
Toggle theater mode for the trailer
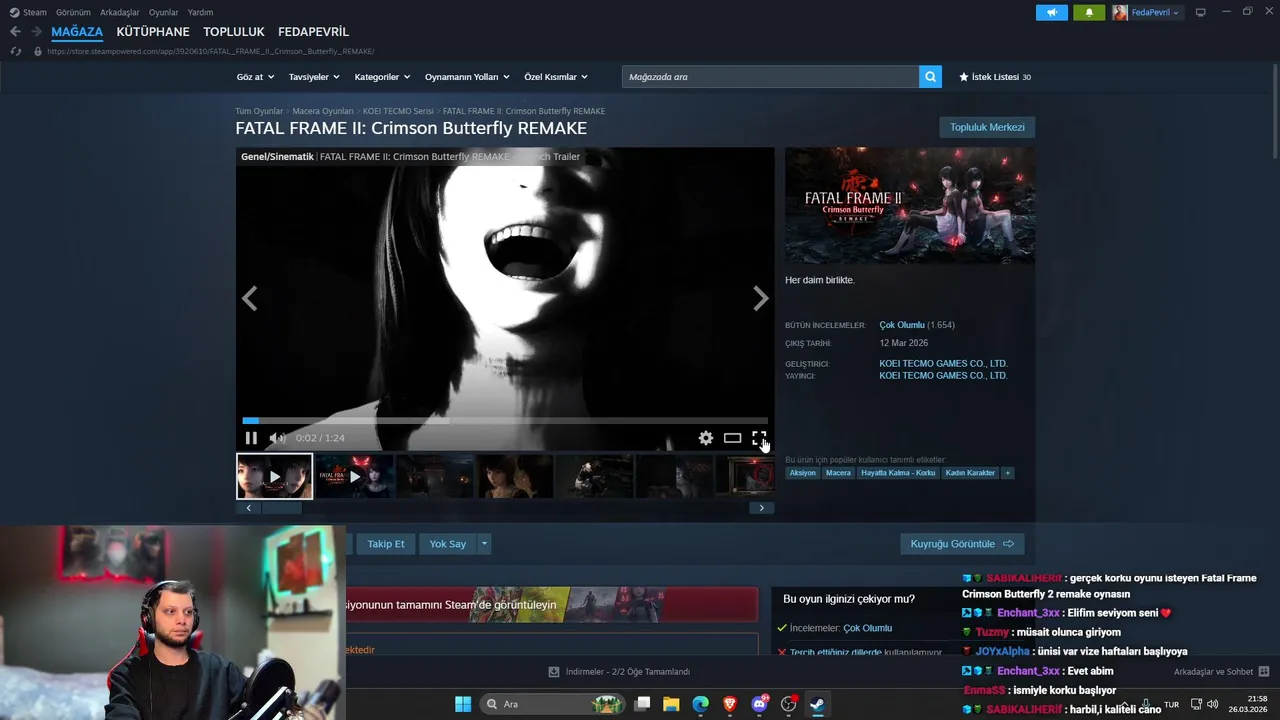coord(733,438)
